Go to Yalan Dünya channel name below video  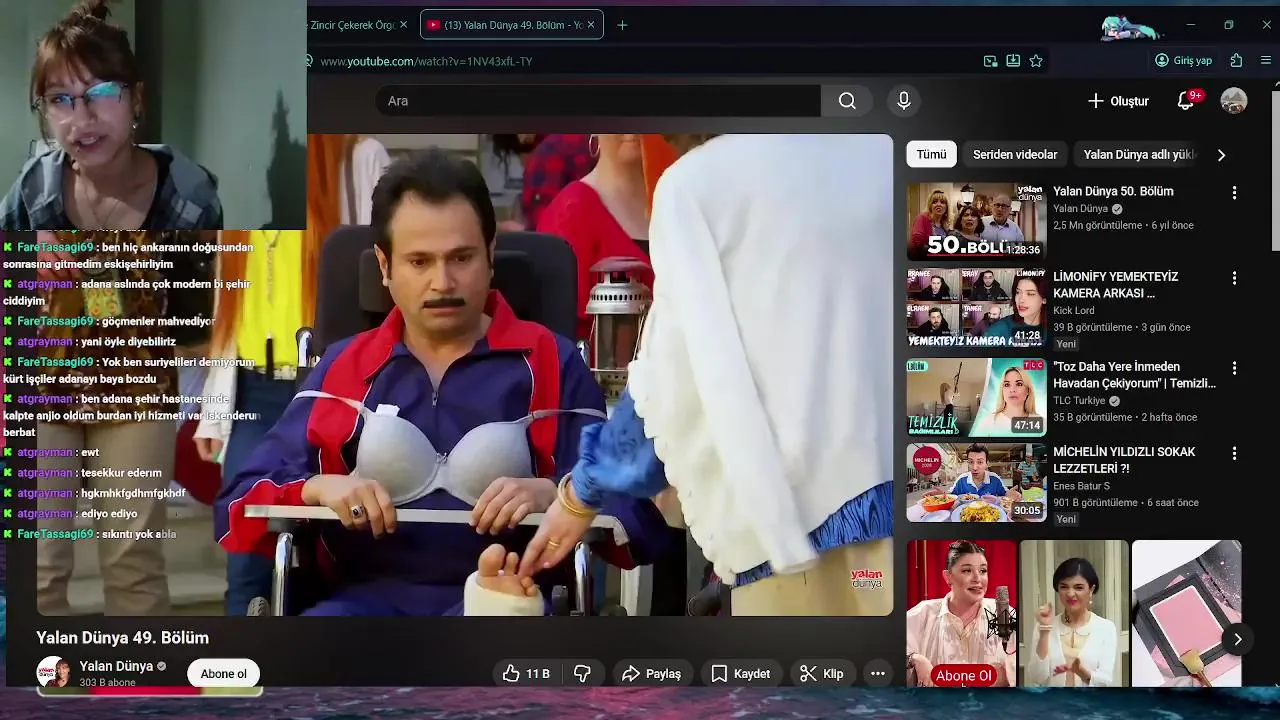click(116, 666)
